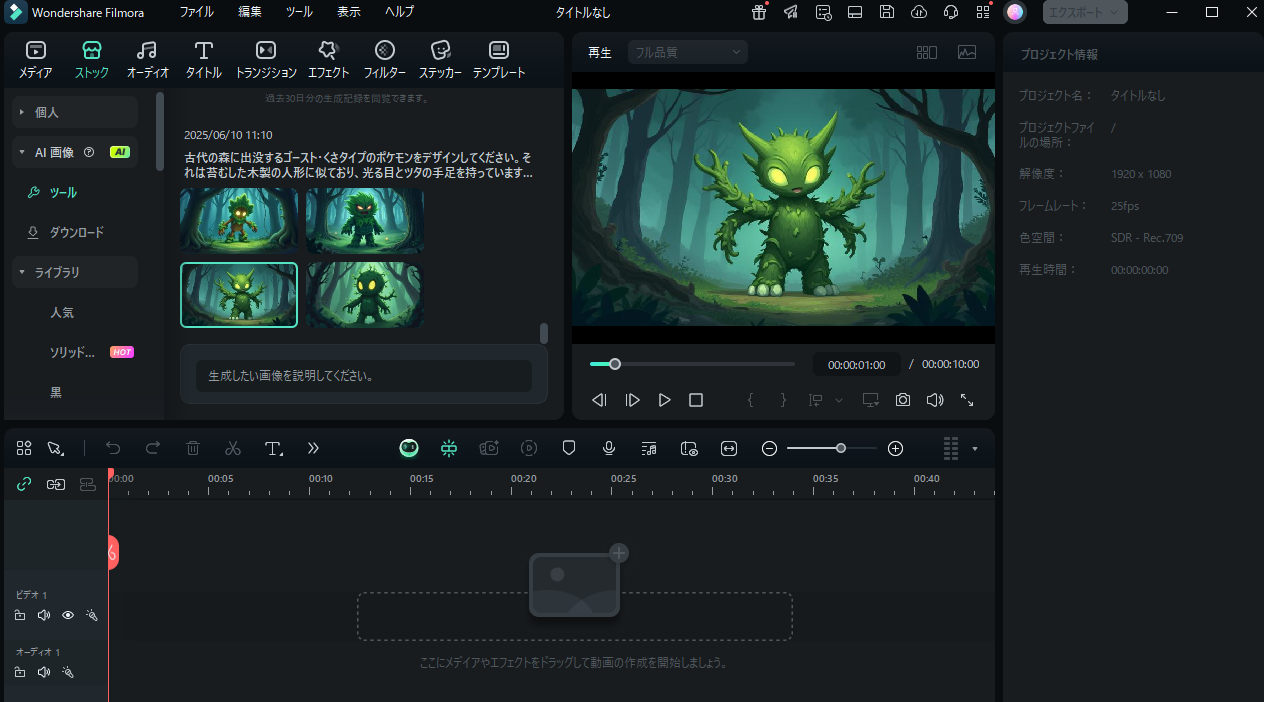
Task: Lock the オーディオ 1 track
Action: (x=20, y=672)
